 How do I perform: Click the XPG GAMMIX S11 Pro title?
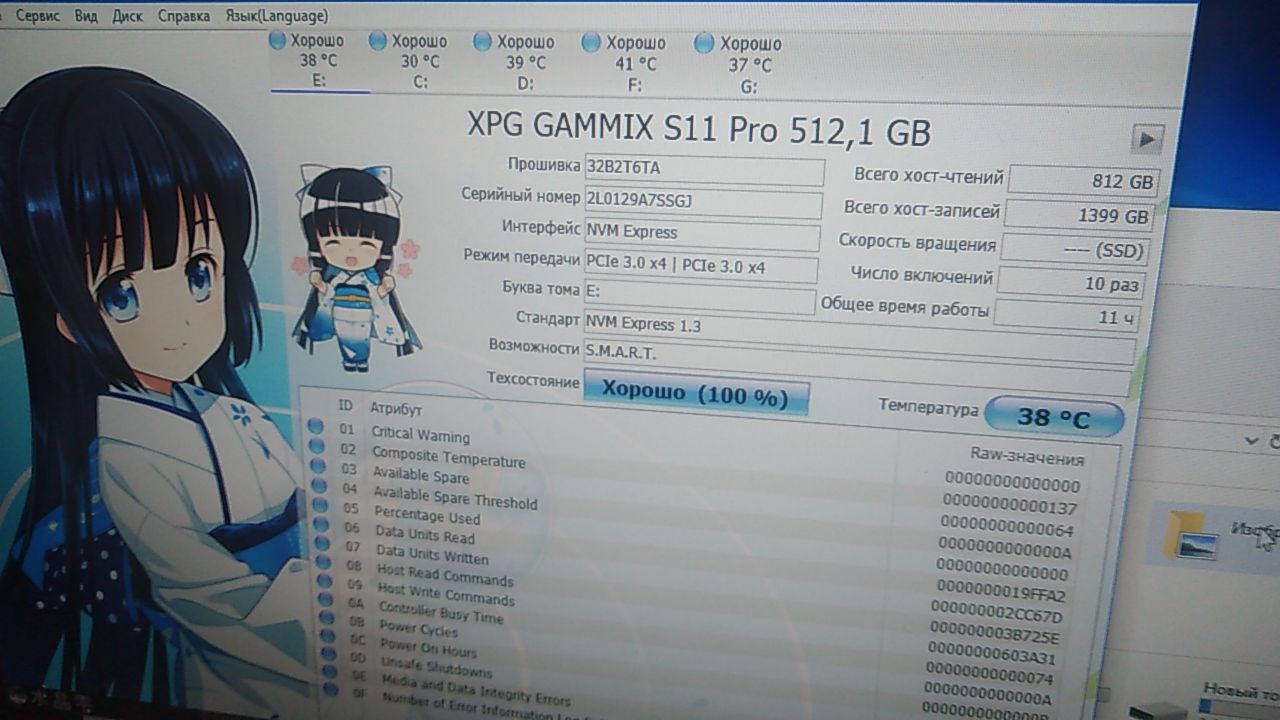[x=699, y=130]
